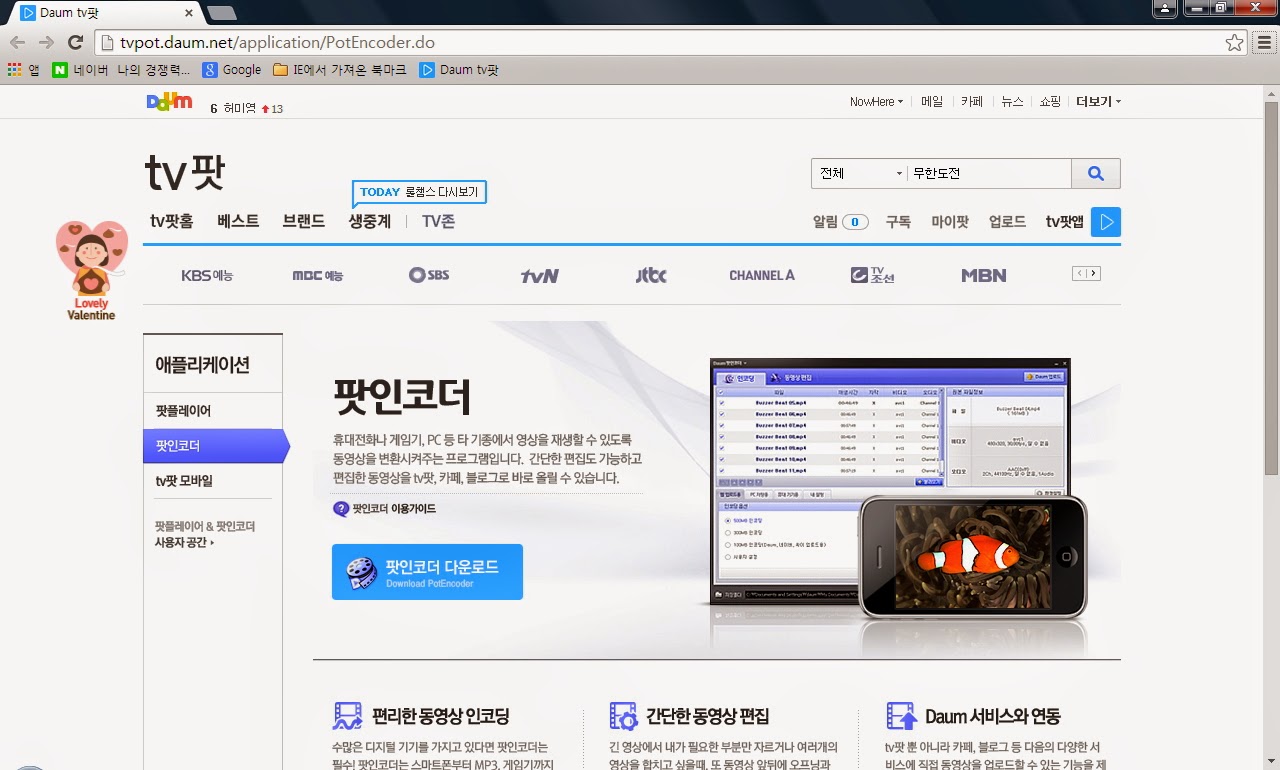The height and width of the screenshot is (770, 1280).
Task: Expand the 더보기 menu
Action: tap(1099, 102)
